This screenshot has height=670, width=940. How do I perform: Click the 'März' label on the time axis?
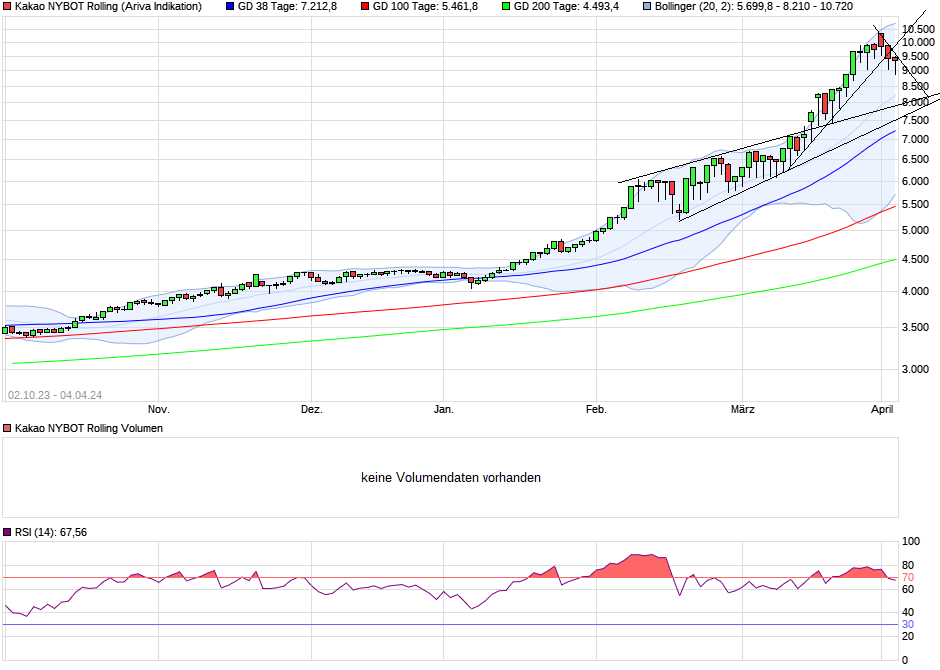pyautogui.click(x=742, y=409)
